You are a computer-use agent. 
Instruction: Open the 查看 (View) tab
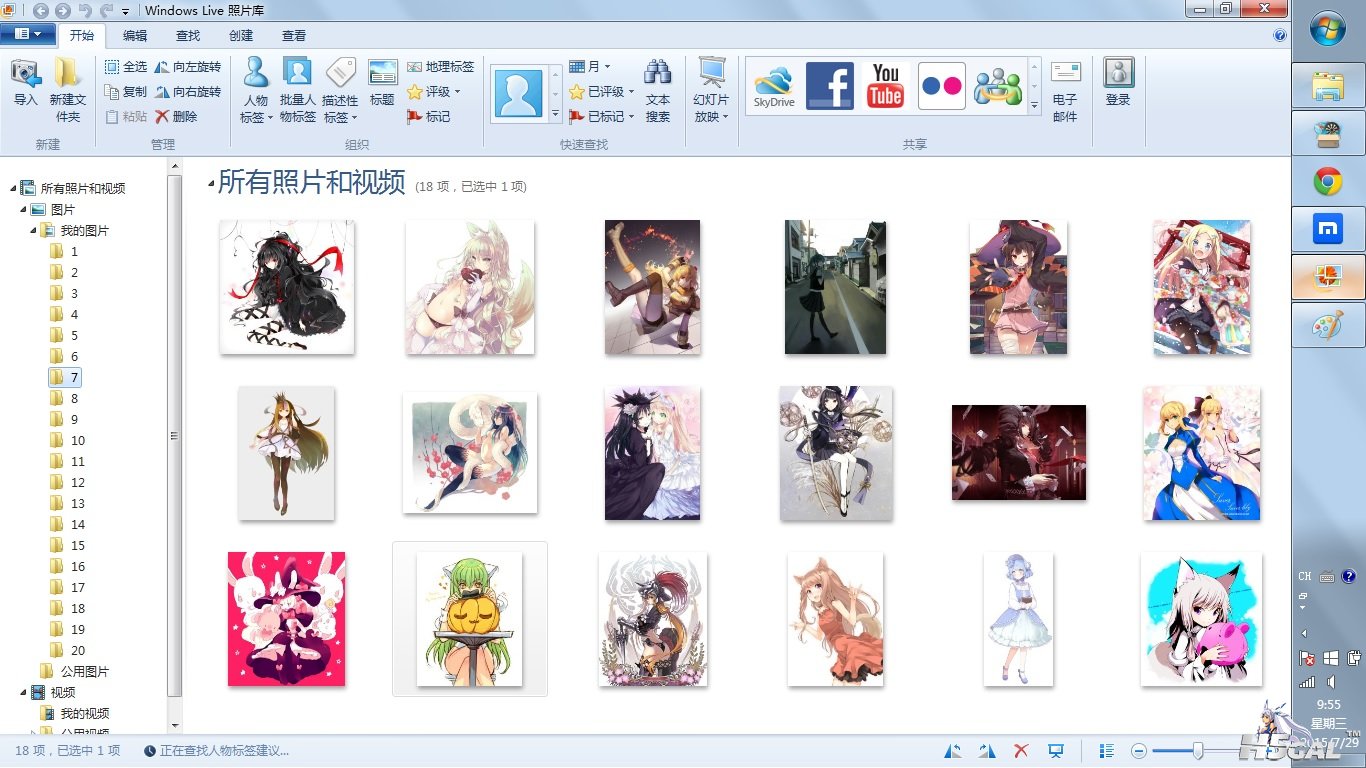point(294,35)
